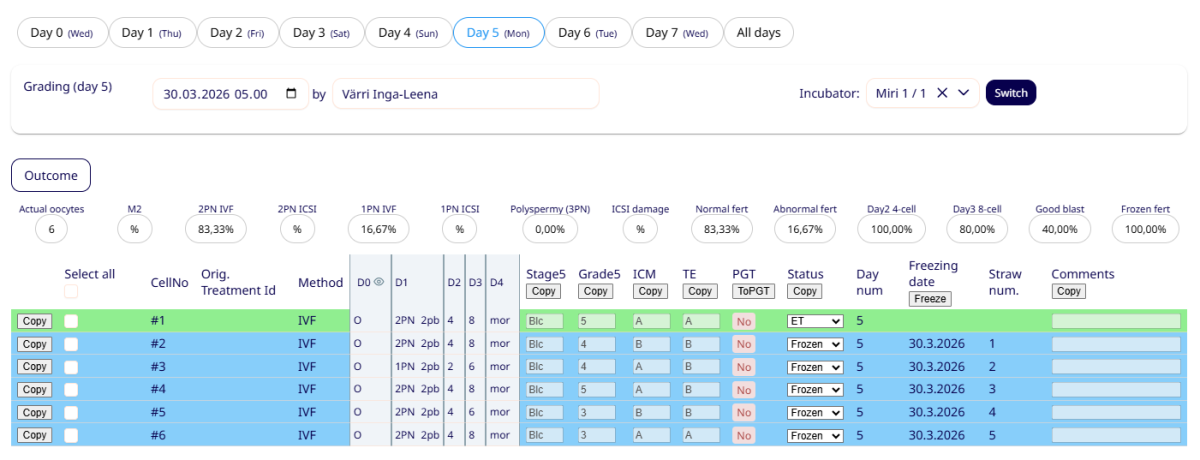Tick the checkbox for cell #4
Screen dimensions: 1200x460
71,390
